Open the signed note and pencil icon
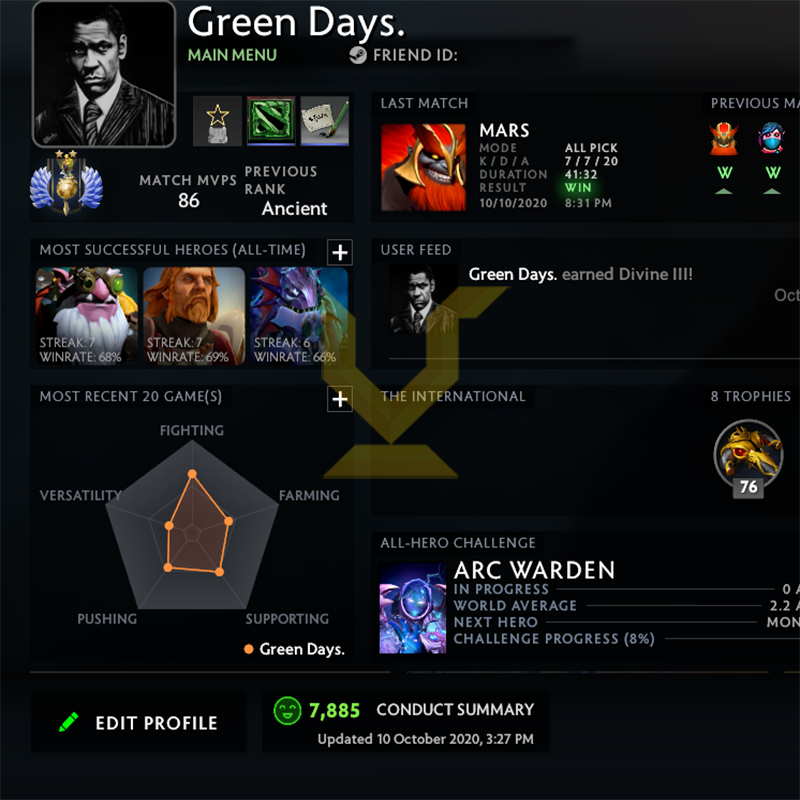The height and width of the screenshot is (800, 800). pyautogui.click(x=324, y=121)
